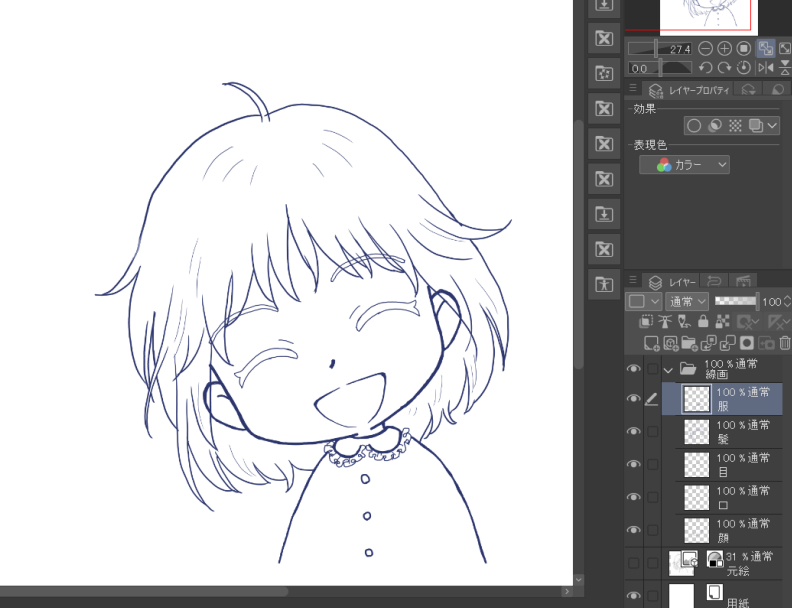
Task: Select the 目 layer
Action: pyautogui.click(x=740, y=464)
